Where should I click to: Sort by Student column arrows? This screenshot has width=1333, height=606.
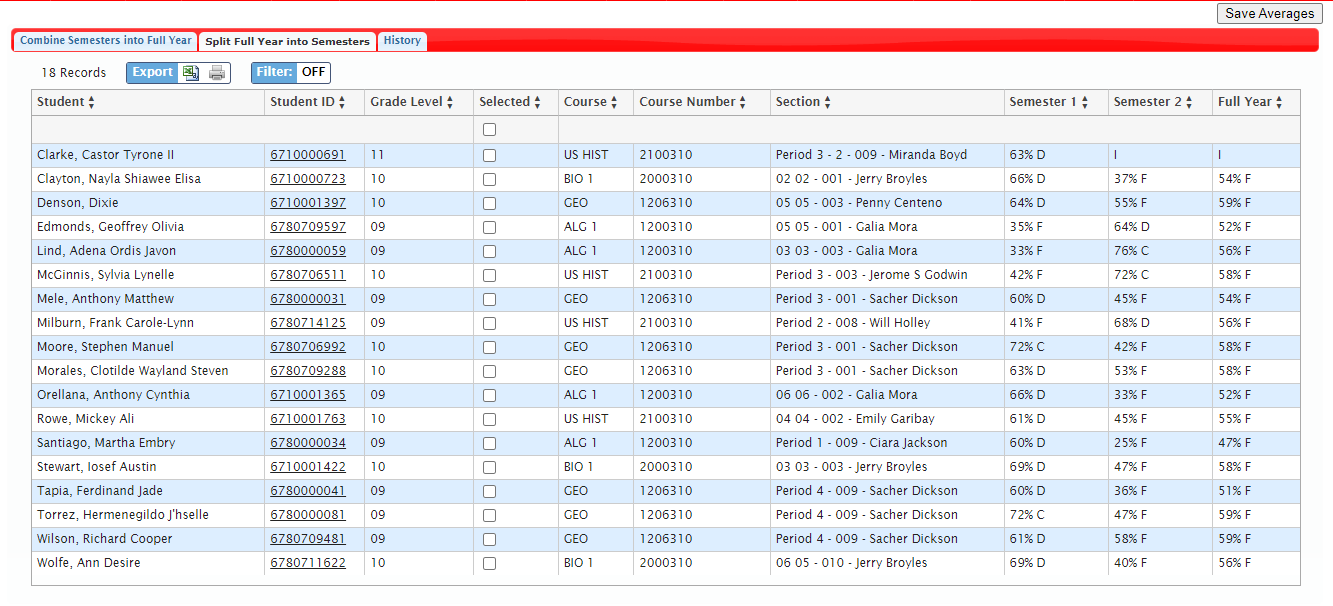click(x=92, y=103)
